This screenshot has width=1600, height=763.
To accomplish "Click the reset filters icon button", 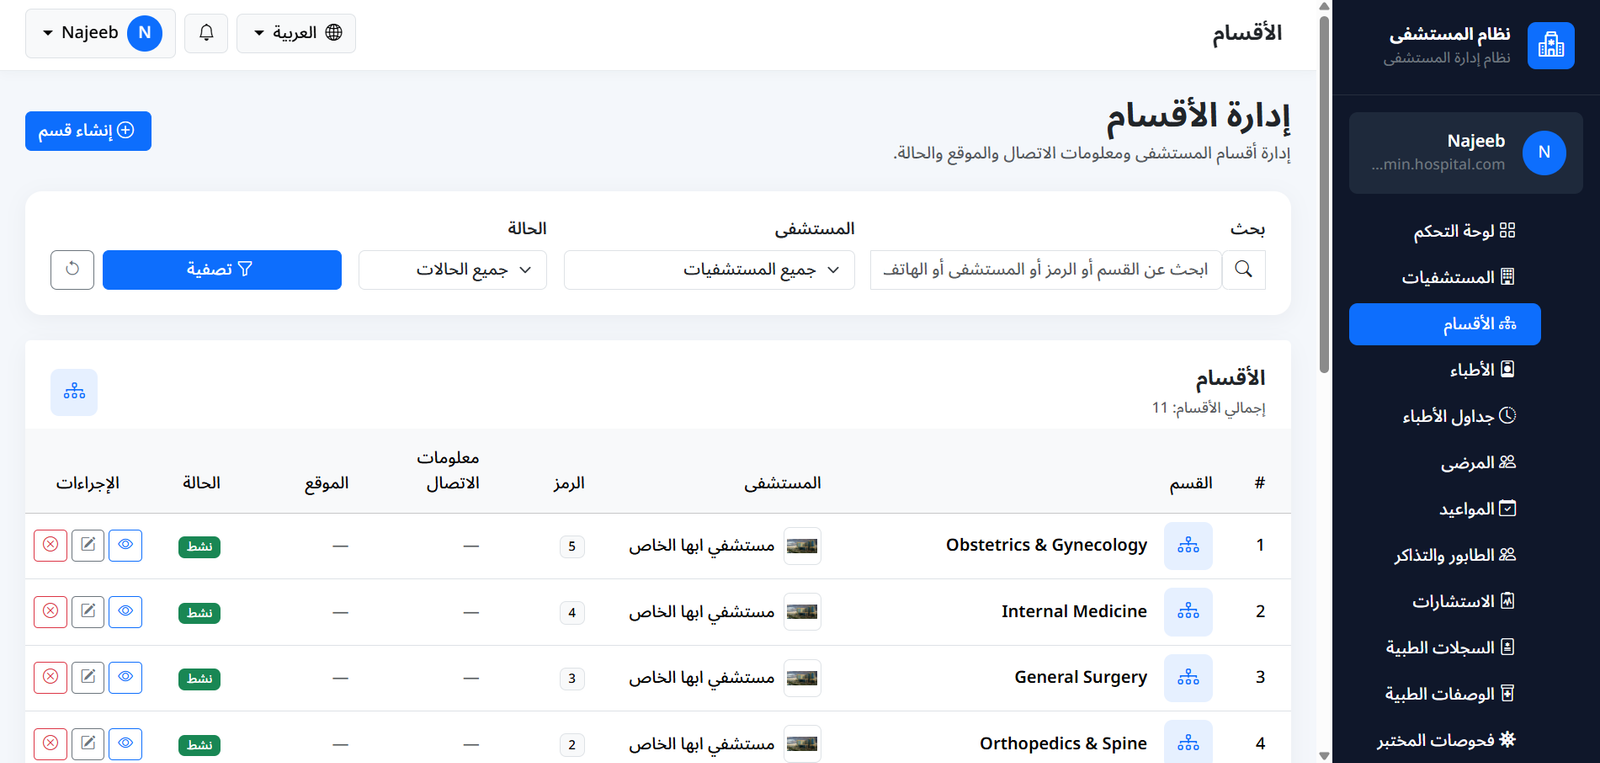I will coord(72,270).
